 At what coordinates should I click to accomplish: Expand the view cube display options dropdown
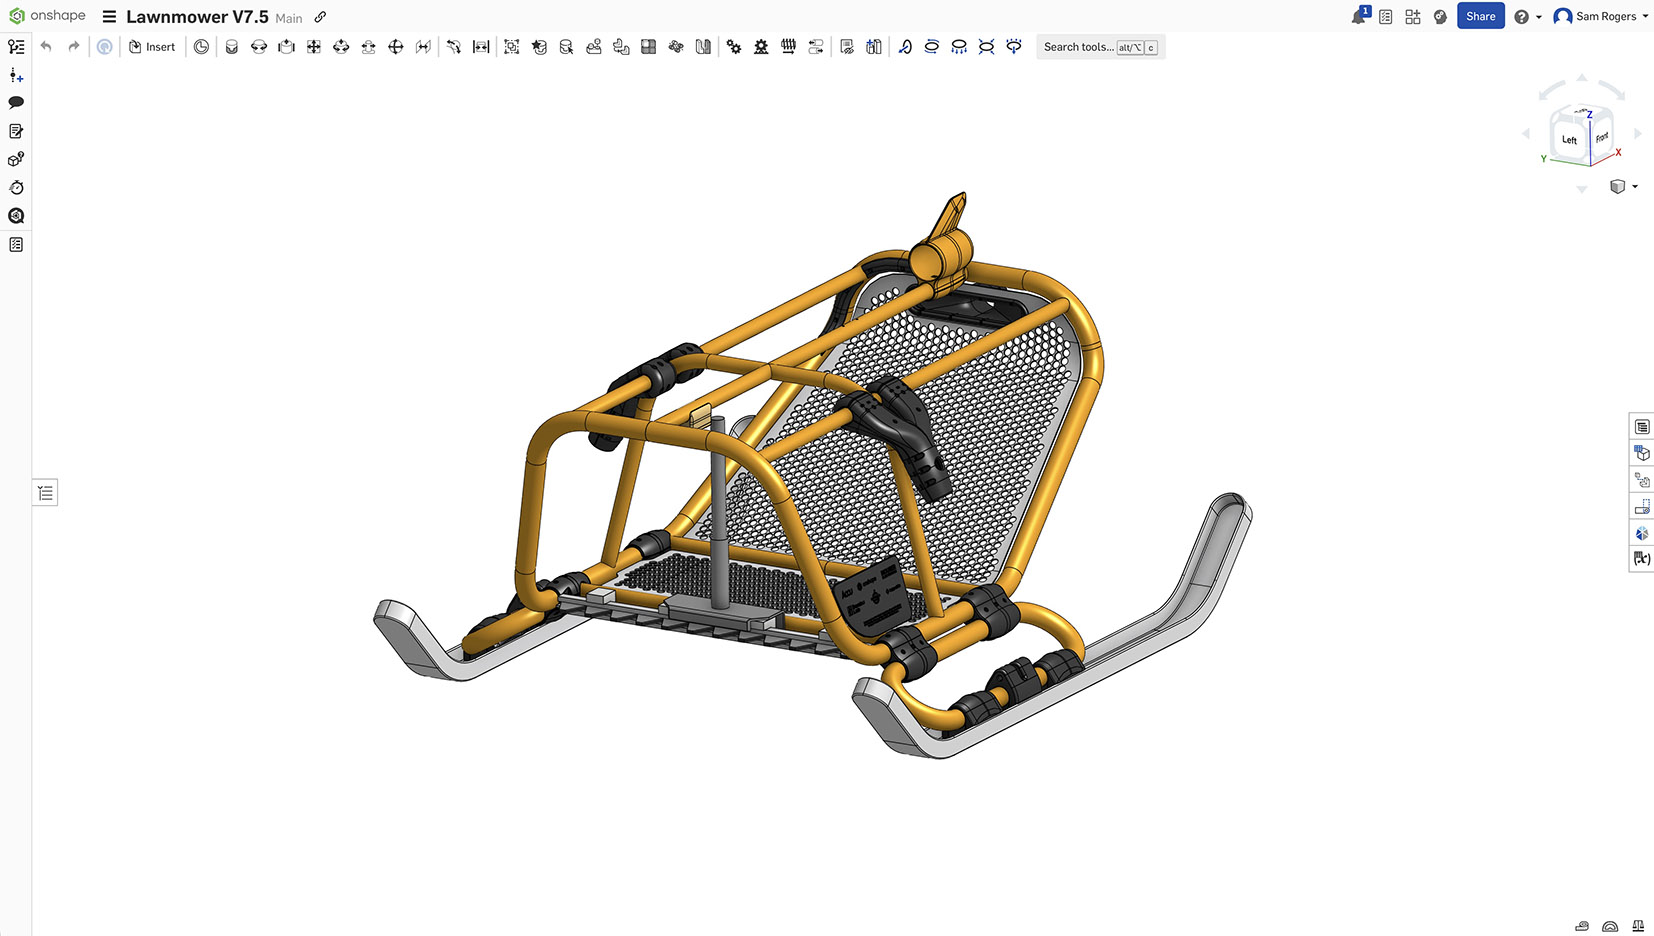(1634, 187)
